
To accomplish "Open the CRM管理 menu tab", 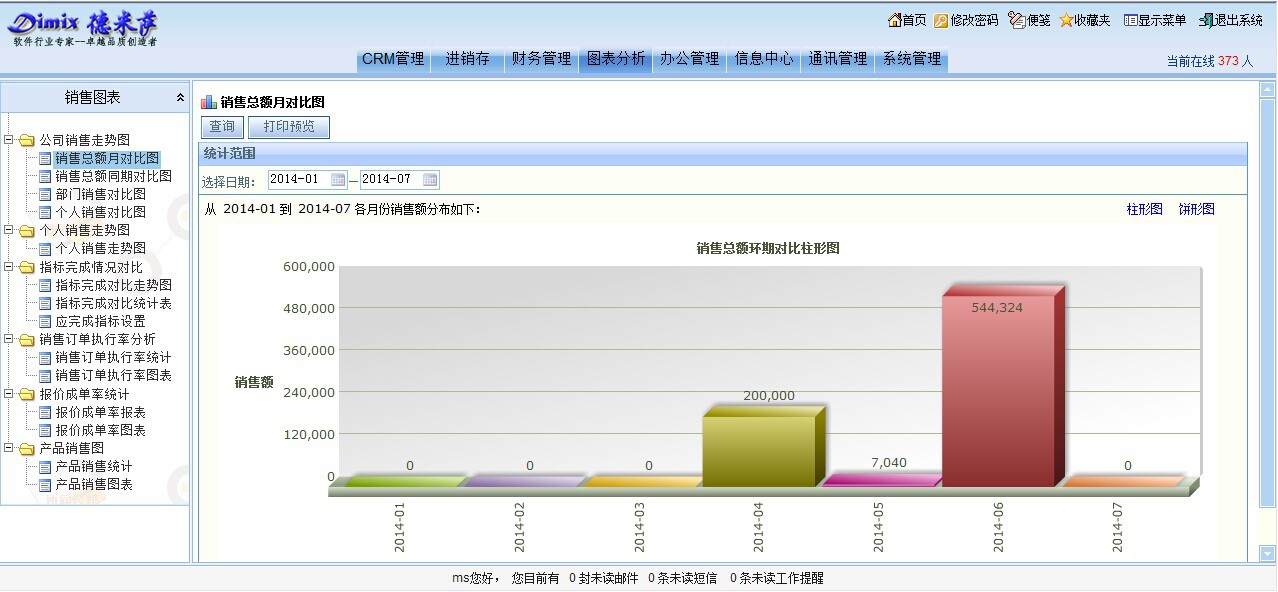I will point(393,59).
